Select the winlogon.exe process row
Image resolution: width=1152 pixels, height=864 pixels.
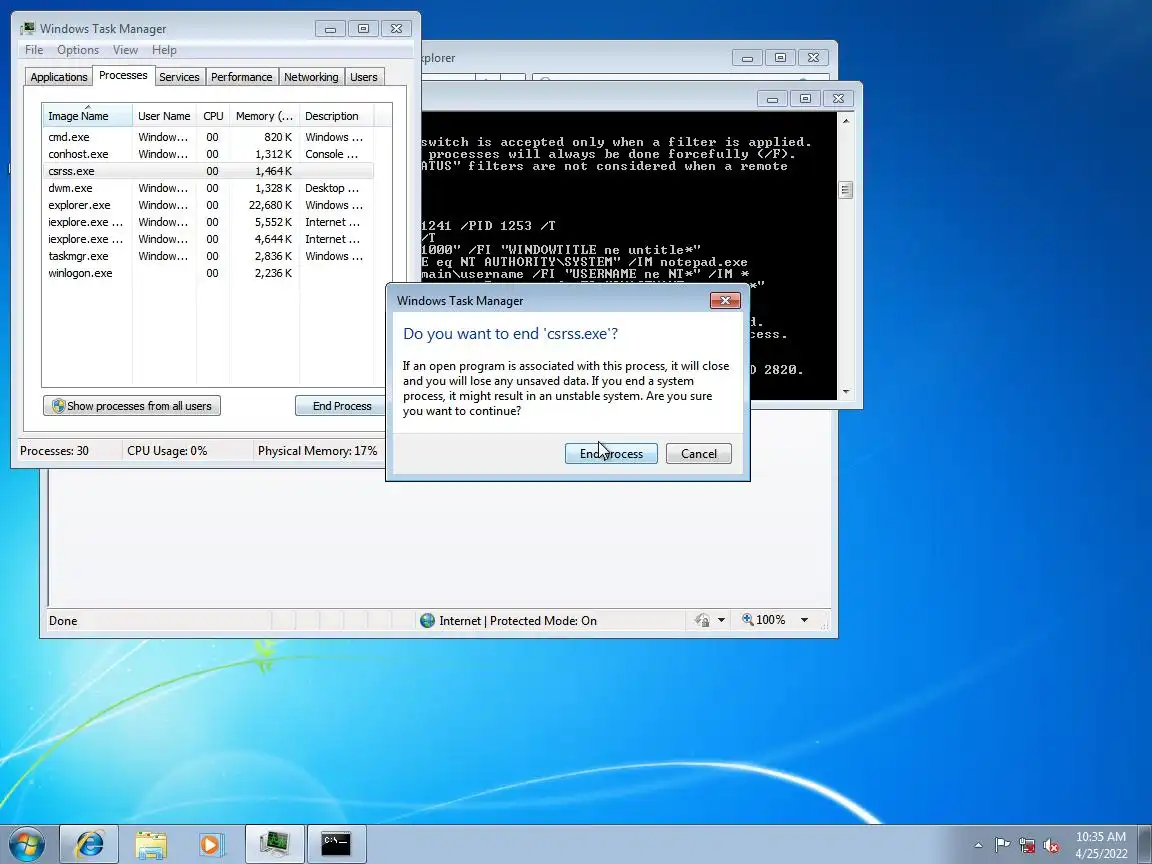point(208,272)
